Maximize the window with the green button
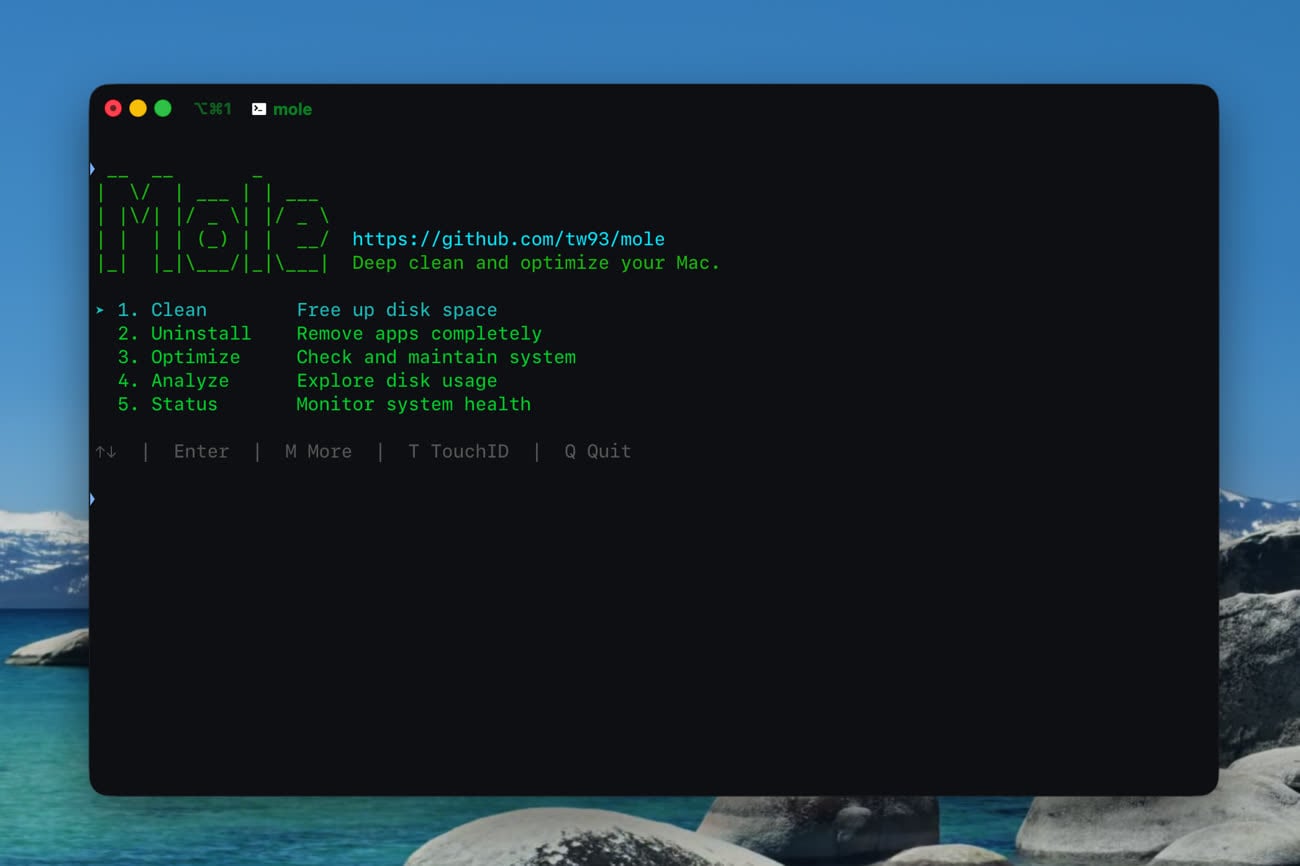This screenshot has height=866, width=1300. (163, 108)
